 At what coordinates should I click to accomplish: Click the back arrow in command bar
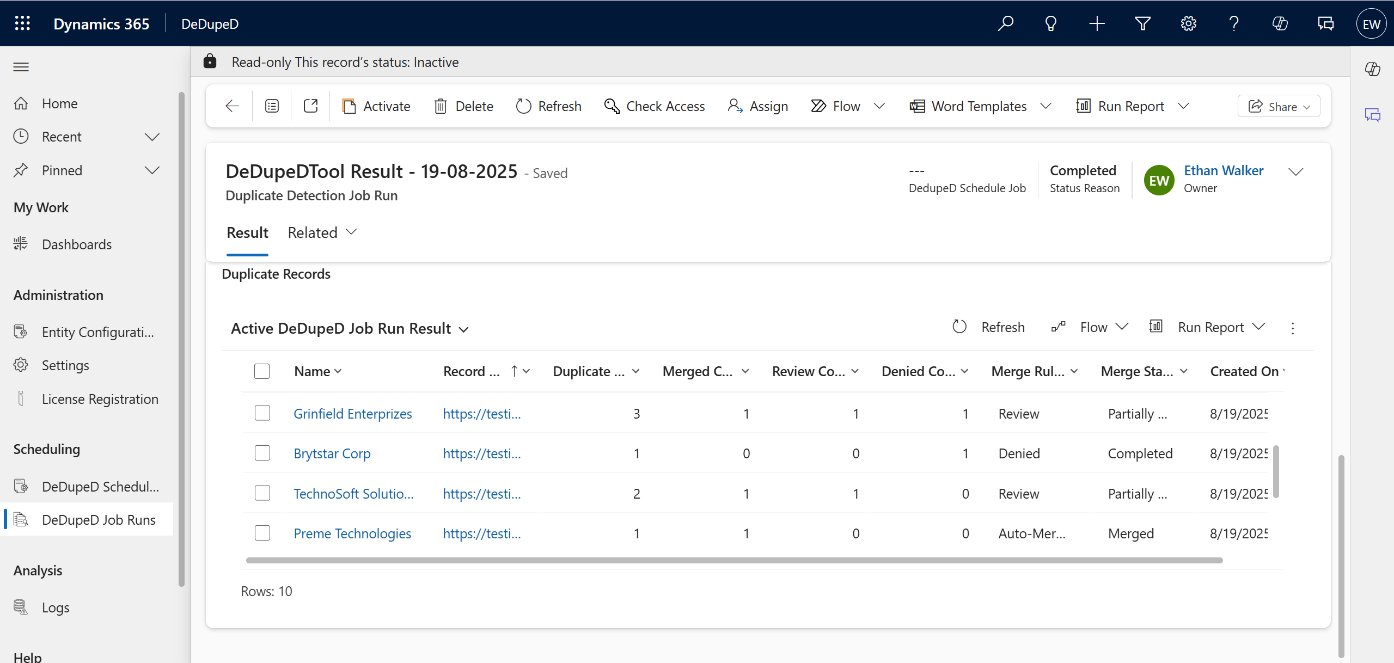point(232,106)
